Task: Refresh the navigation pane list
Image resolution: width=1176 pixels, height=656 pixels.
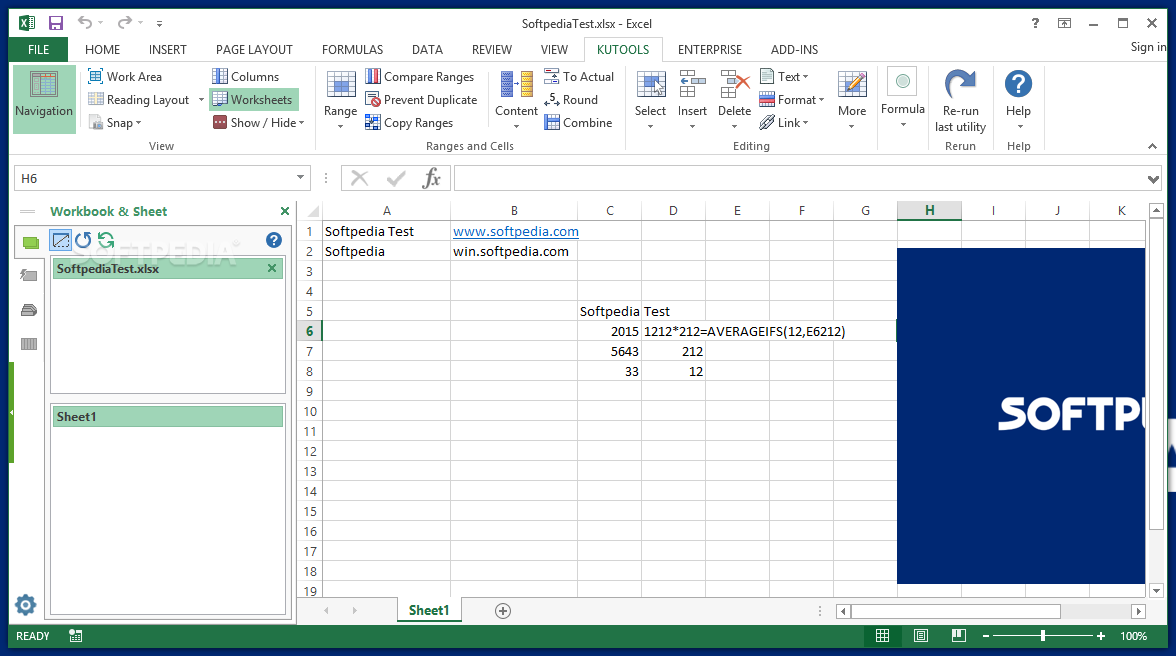Action: tap(106, 240)
